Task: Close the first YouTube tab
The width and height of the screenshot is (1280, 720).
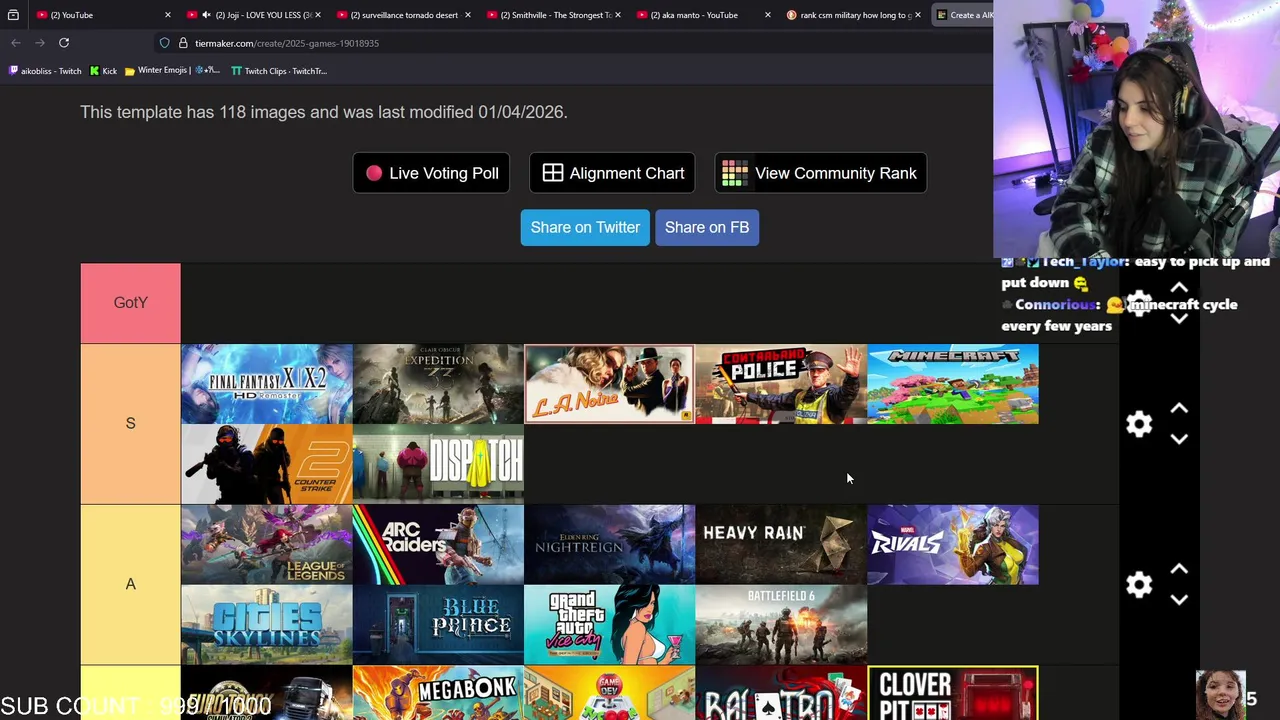Action: click(x=167, y=15)
